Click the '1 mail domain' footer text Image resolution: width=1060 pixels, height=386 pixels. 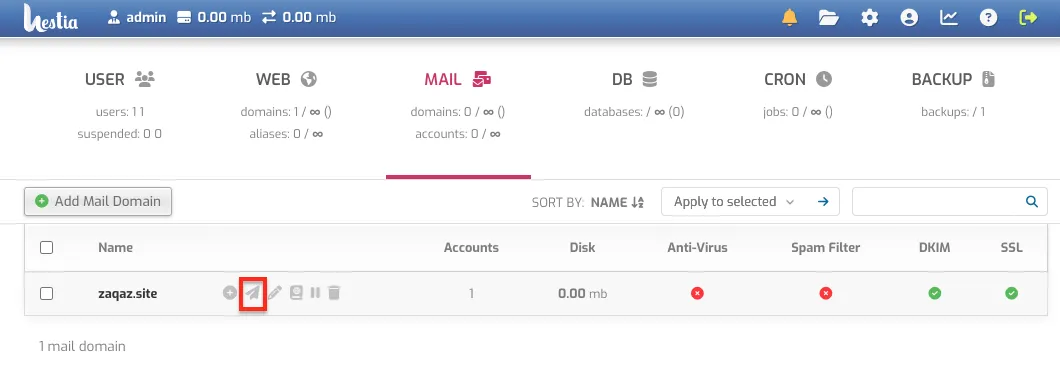pos(82,346)
